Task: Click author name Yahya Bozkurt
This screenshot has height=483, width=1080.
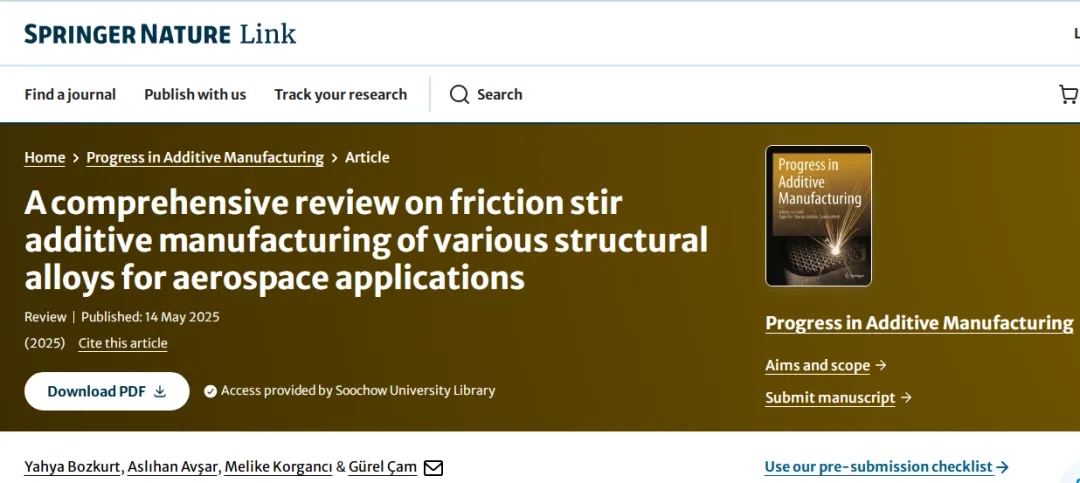Action: point(73,467)
